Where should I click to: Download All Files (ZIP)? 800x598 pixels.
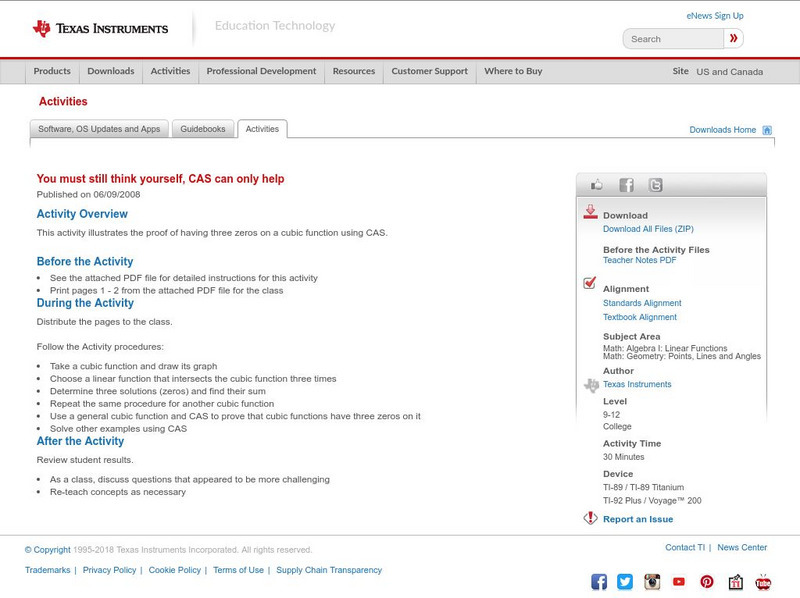pos(648,229)
